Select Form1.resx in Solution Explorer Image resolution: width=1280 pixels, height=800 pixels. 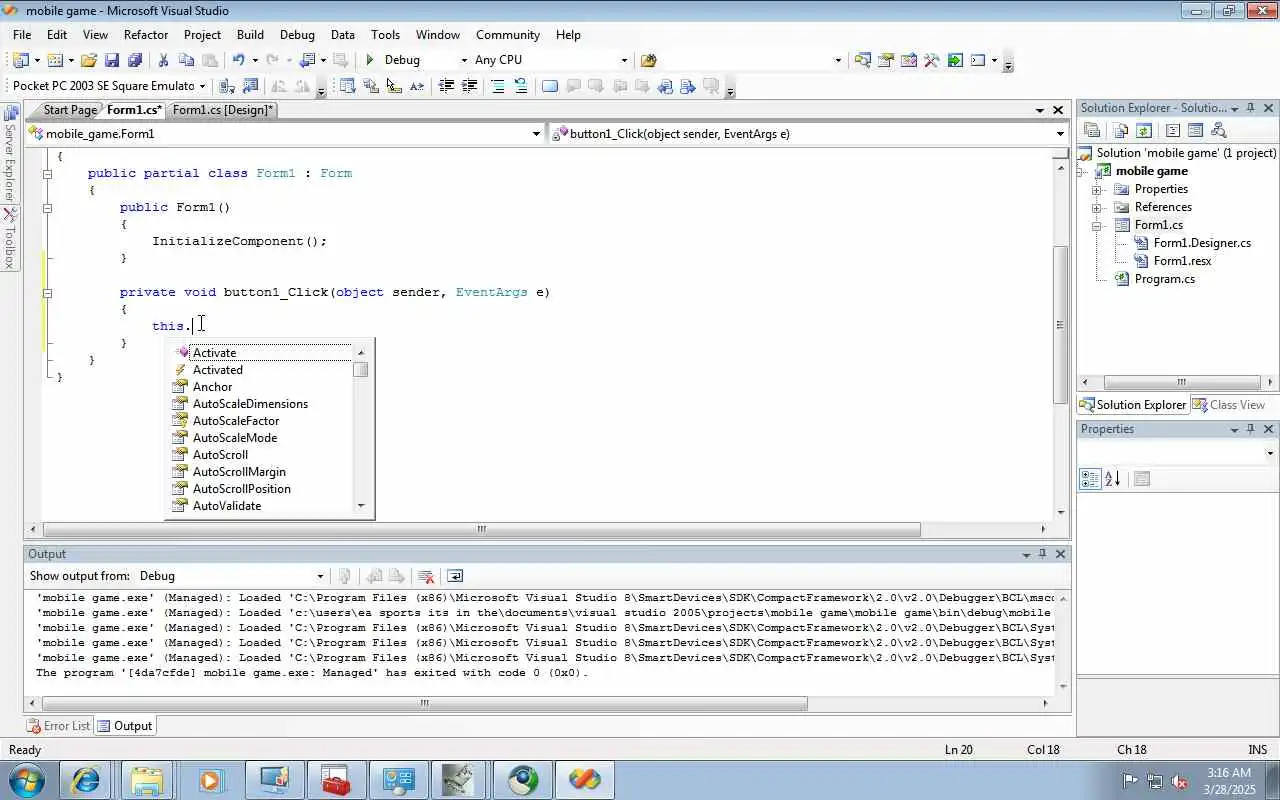click(x=1182, y=261)
